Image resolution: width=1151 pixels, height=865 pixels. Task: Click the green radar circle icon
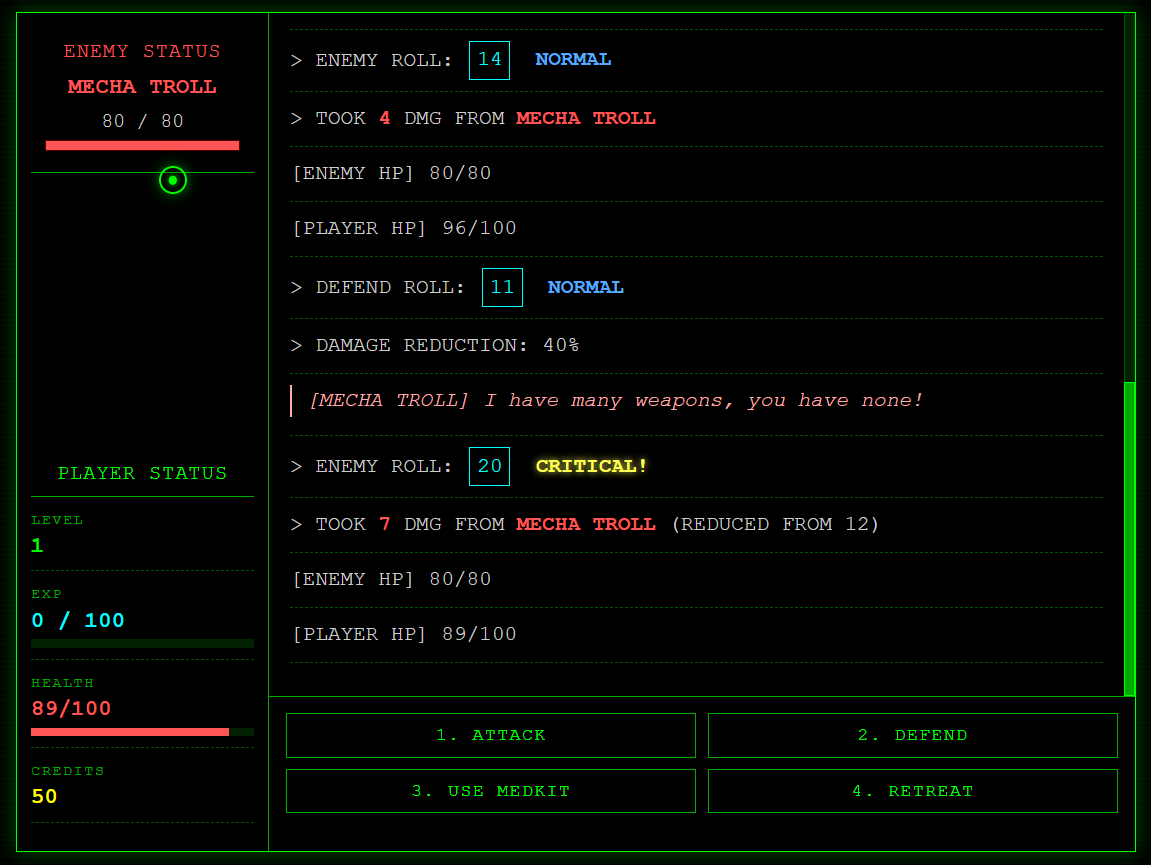click(x=173, y=180)
